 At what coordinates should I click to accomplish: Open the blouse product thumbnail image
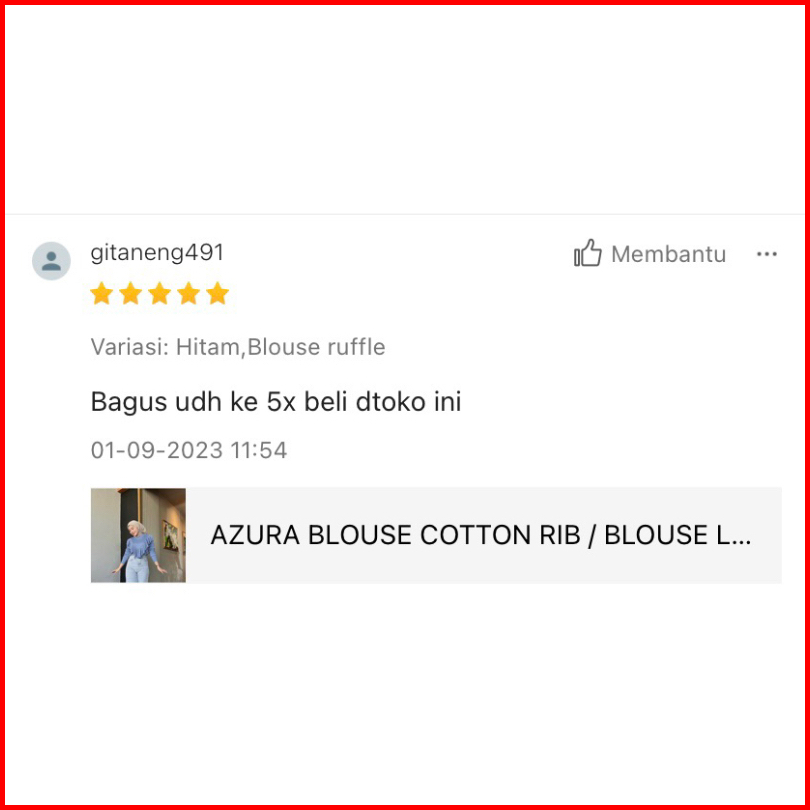138,535
